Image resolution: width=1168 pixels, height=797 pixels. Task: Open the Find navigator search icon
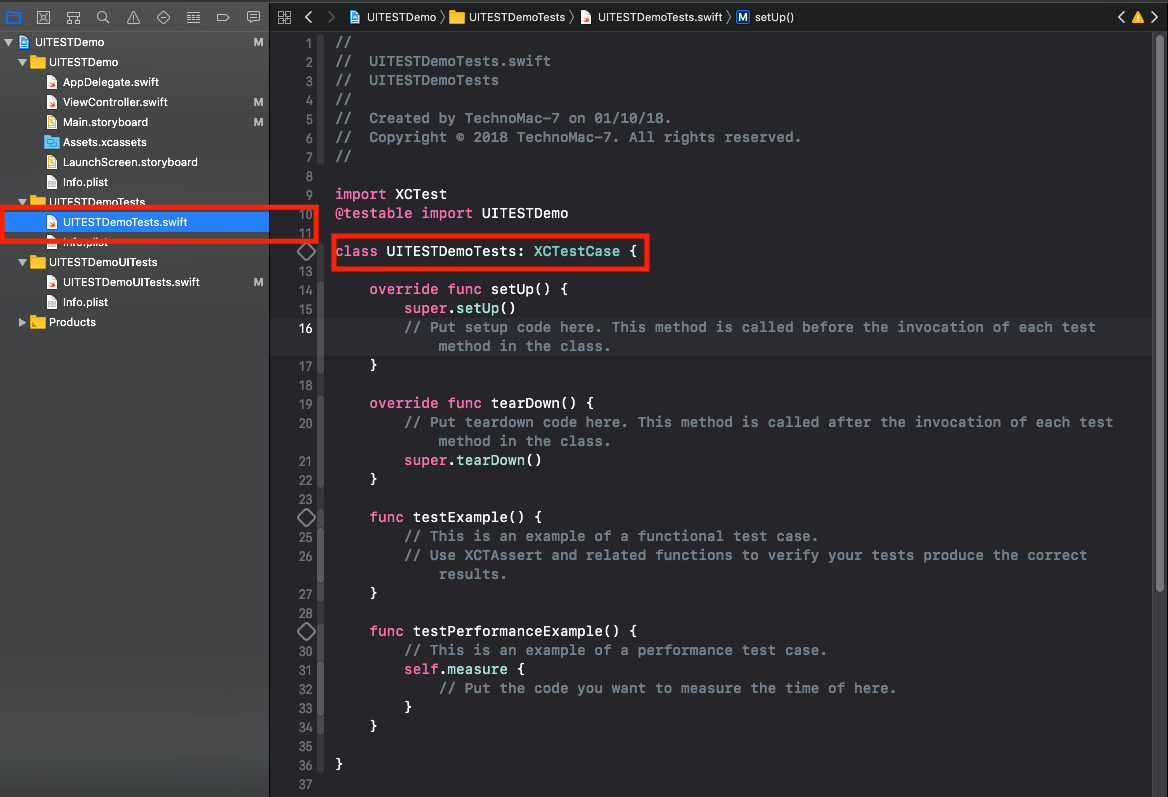point(103,17)
